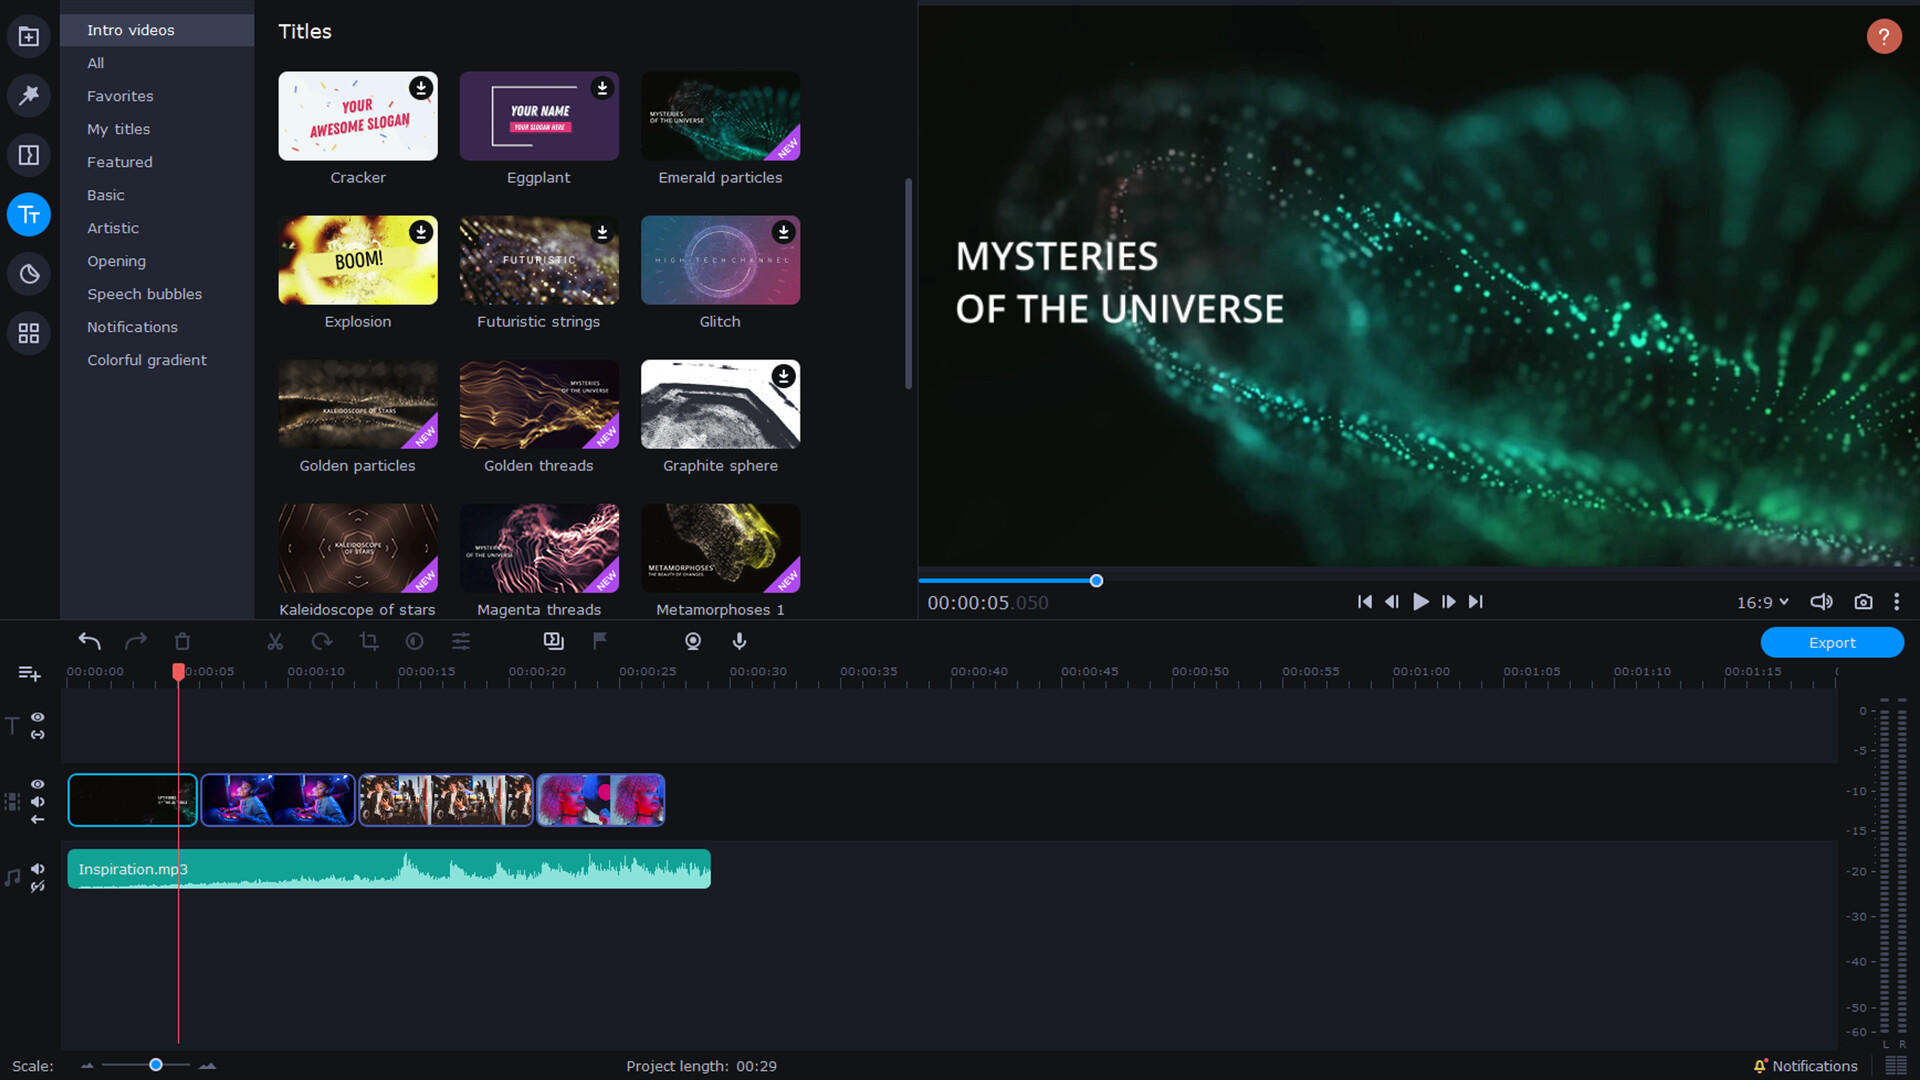
Task: Open webcam capture
Action: point(692,641)
